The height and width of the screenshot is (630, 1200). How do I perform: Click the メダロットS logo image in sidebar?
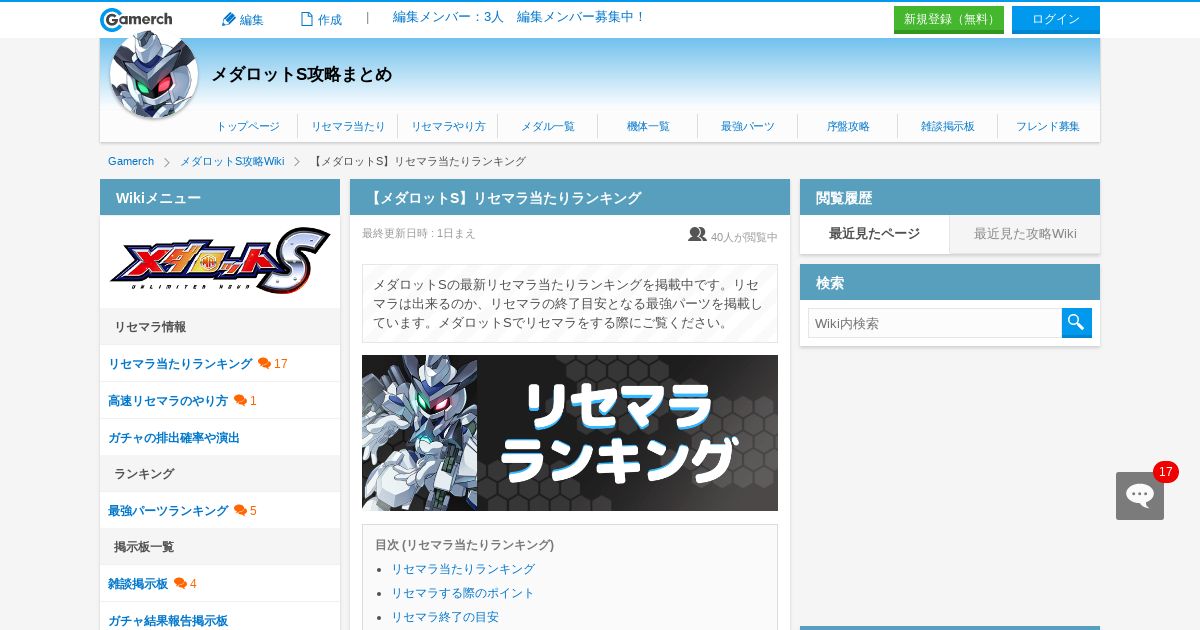click(x=220, y=261)
